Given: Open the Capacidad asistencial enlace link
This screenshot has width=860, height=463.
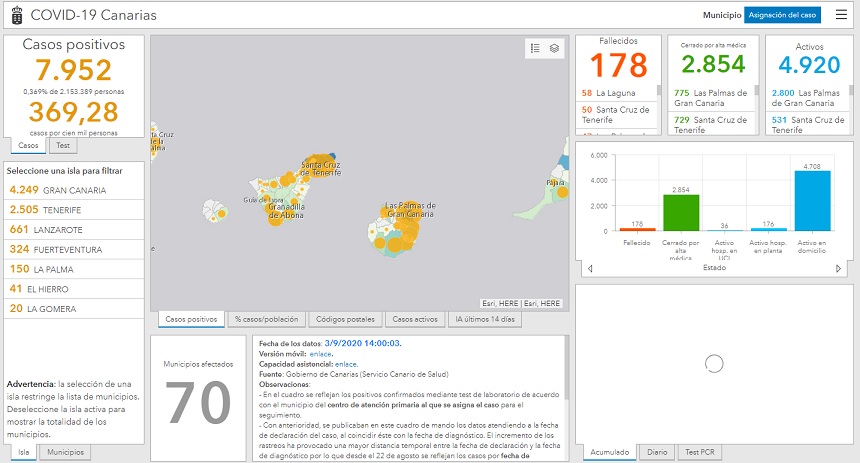Looking at the screenshot, I should click(x=346, y=365).
